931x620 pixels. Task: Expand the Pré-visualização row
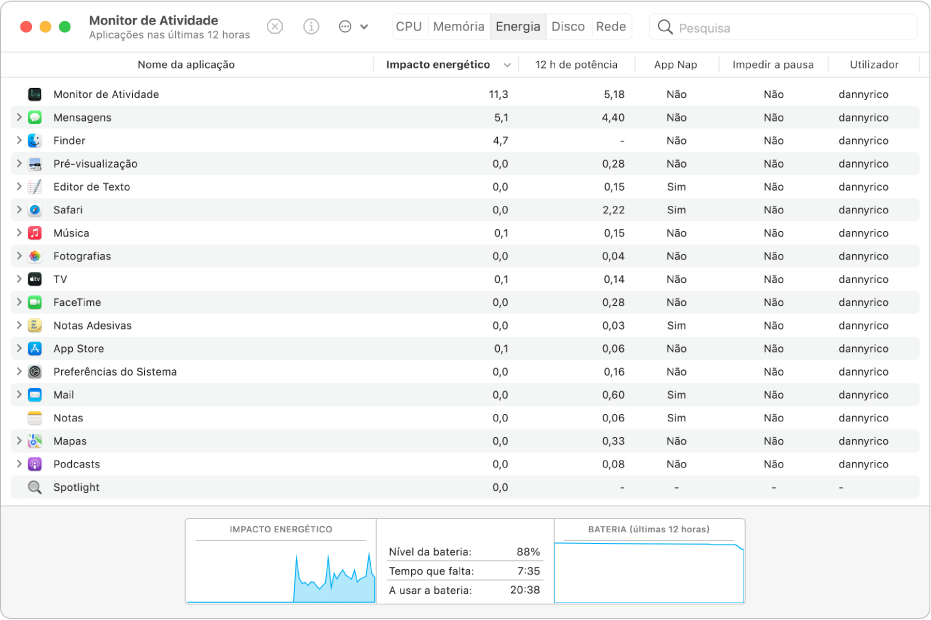(19, 164)
